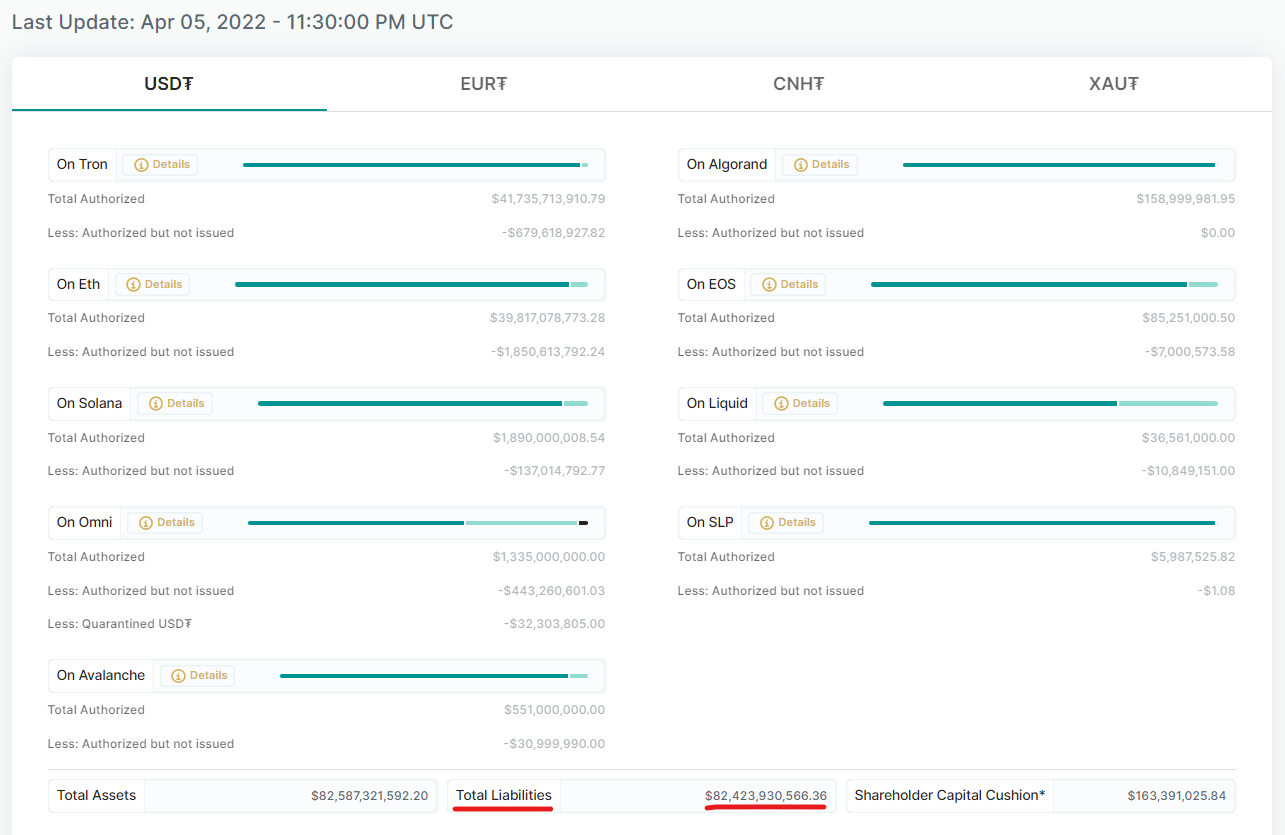Screen dimensions: 1285x835
Task: Select the CNH₮ tab
Action: tap(799, 84)
